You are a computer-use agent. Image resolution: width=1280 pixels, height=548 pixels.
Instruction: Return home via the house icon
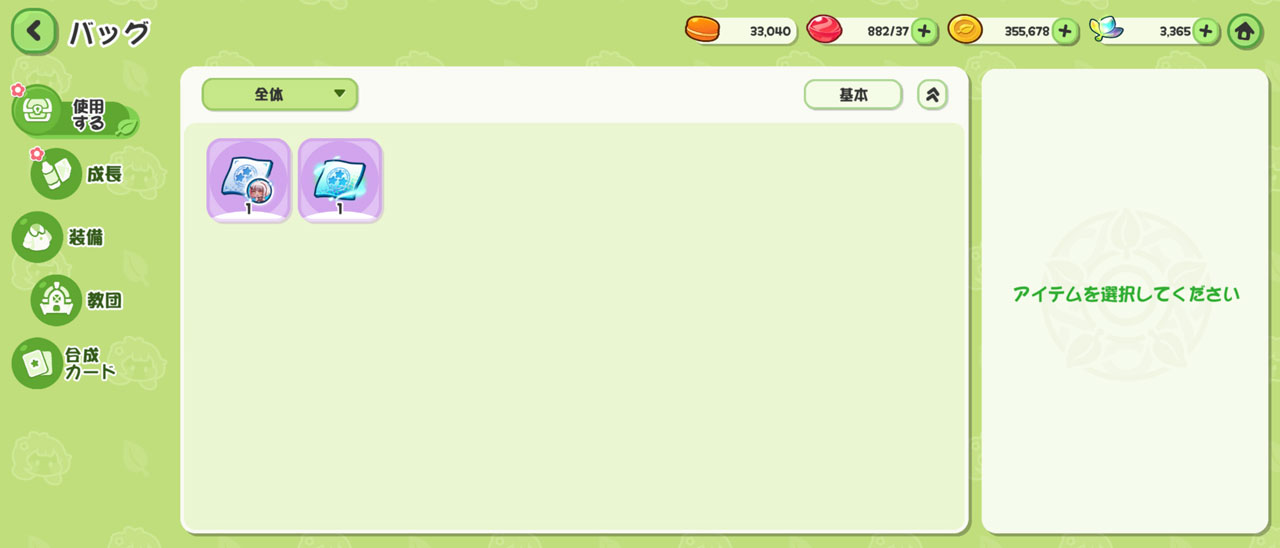click(1245, 31)
